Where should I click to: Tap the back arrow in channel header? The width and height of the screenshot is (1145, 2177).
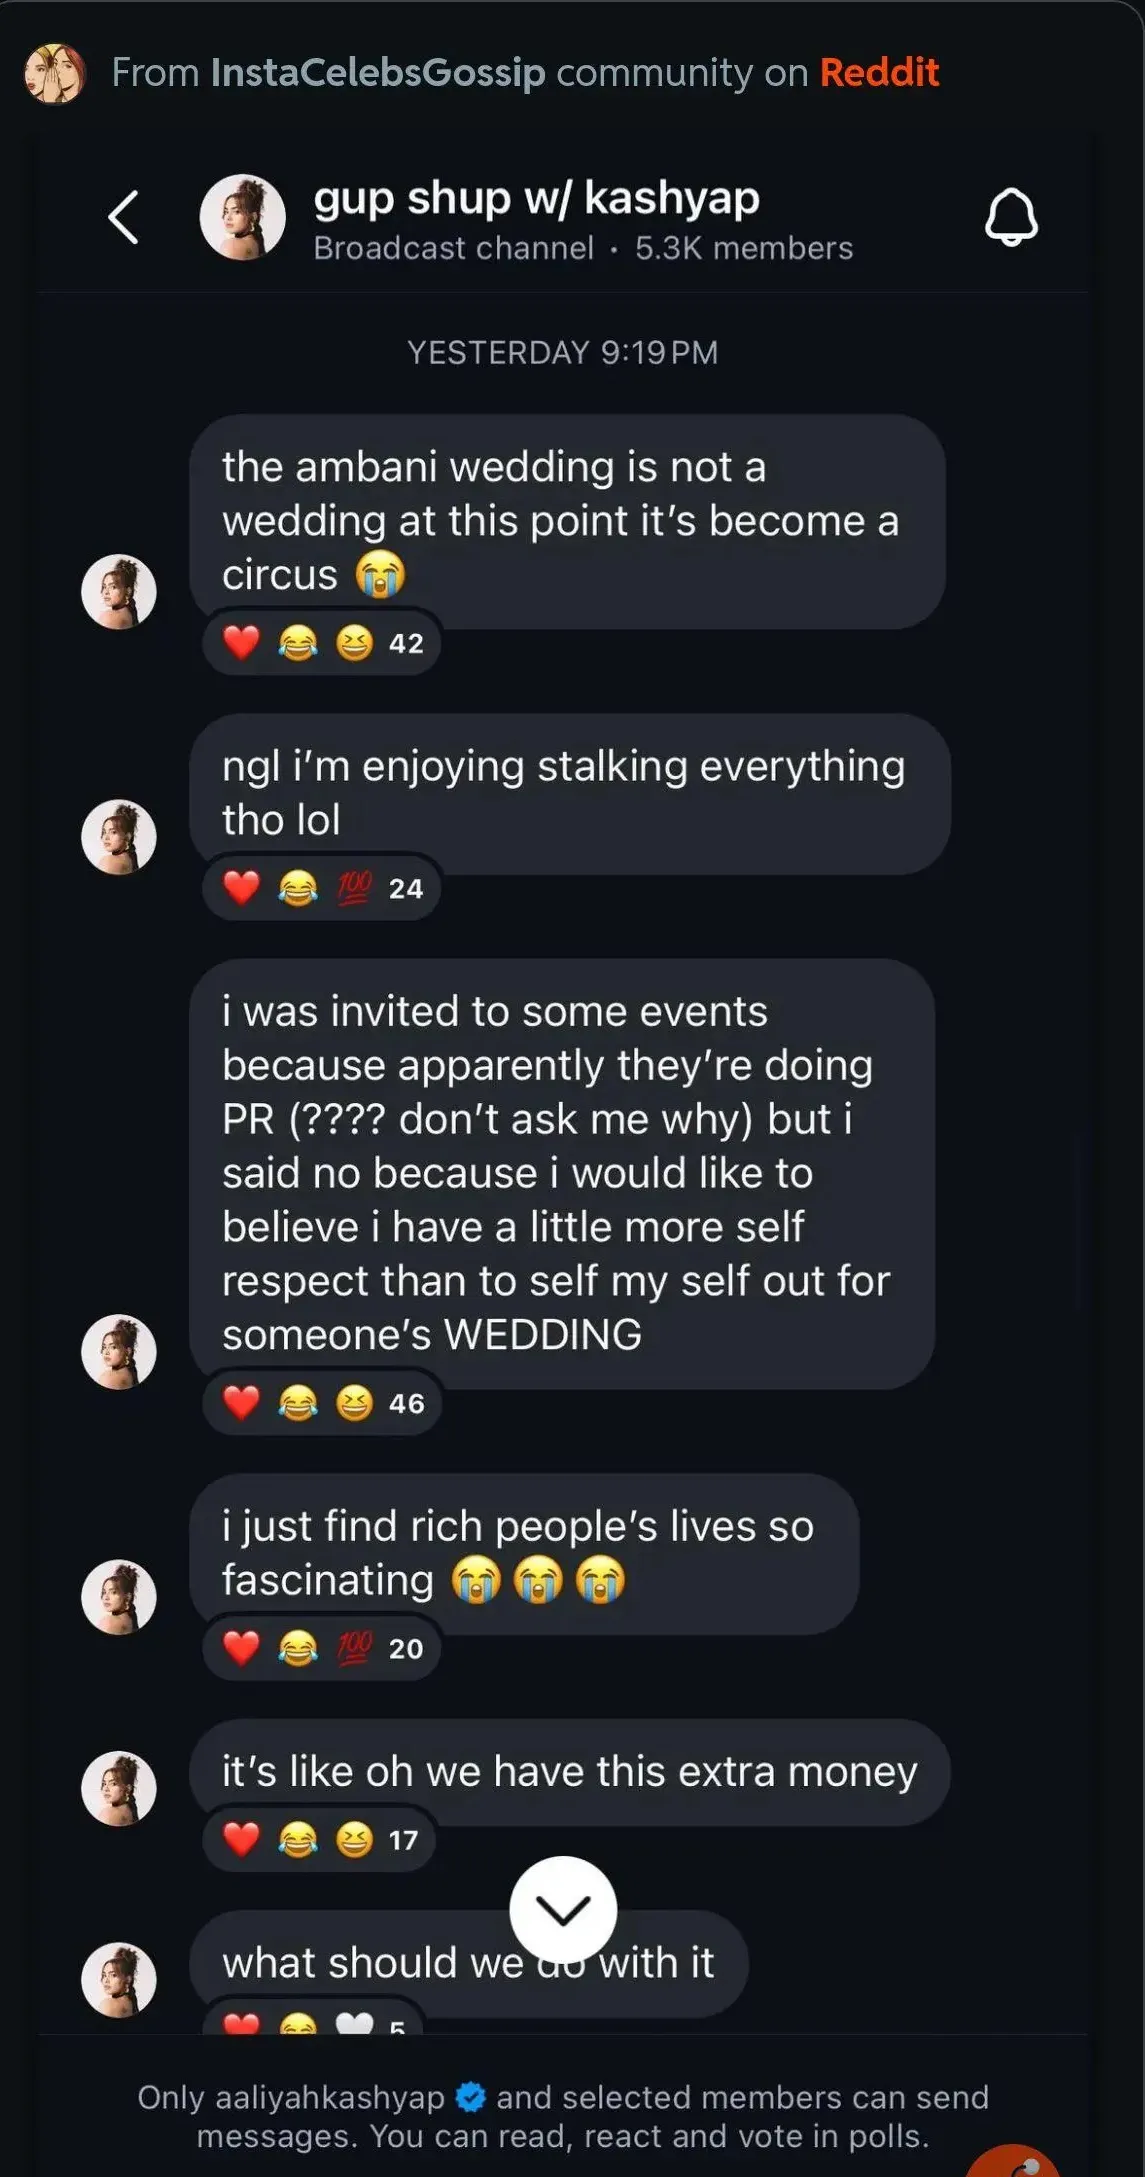[123, 217]
